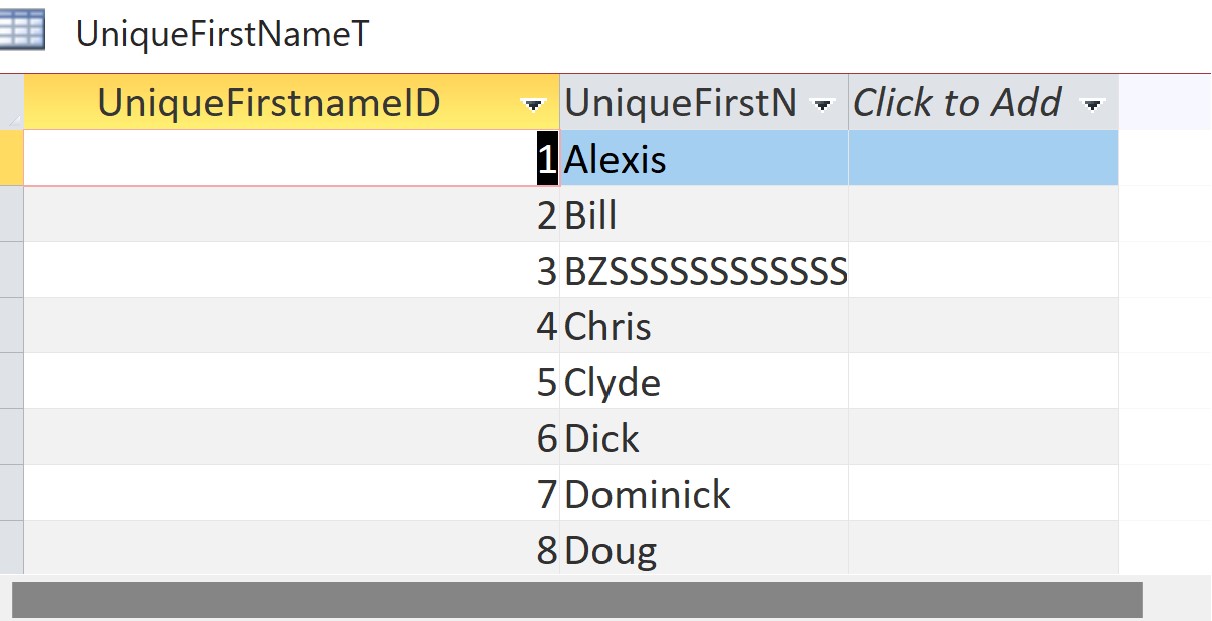Click the cell containing Chris
The height and width of the screenshot is (621, 1212).
703,327
